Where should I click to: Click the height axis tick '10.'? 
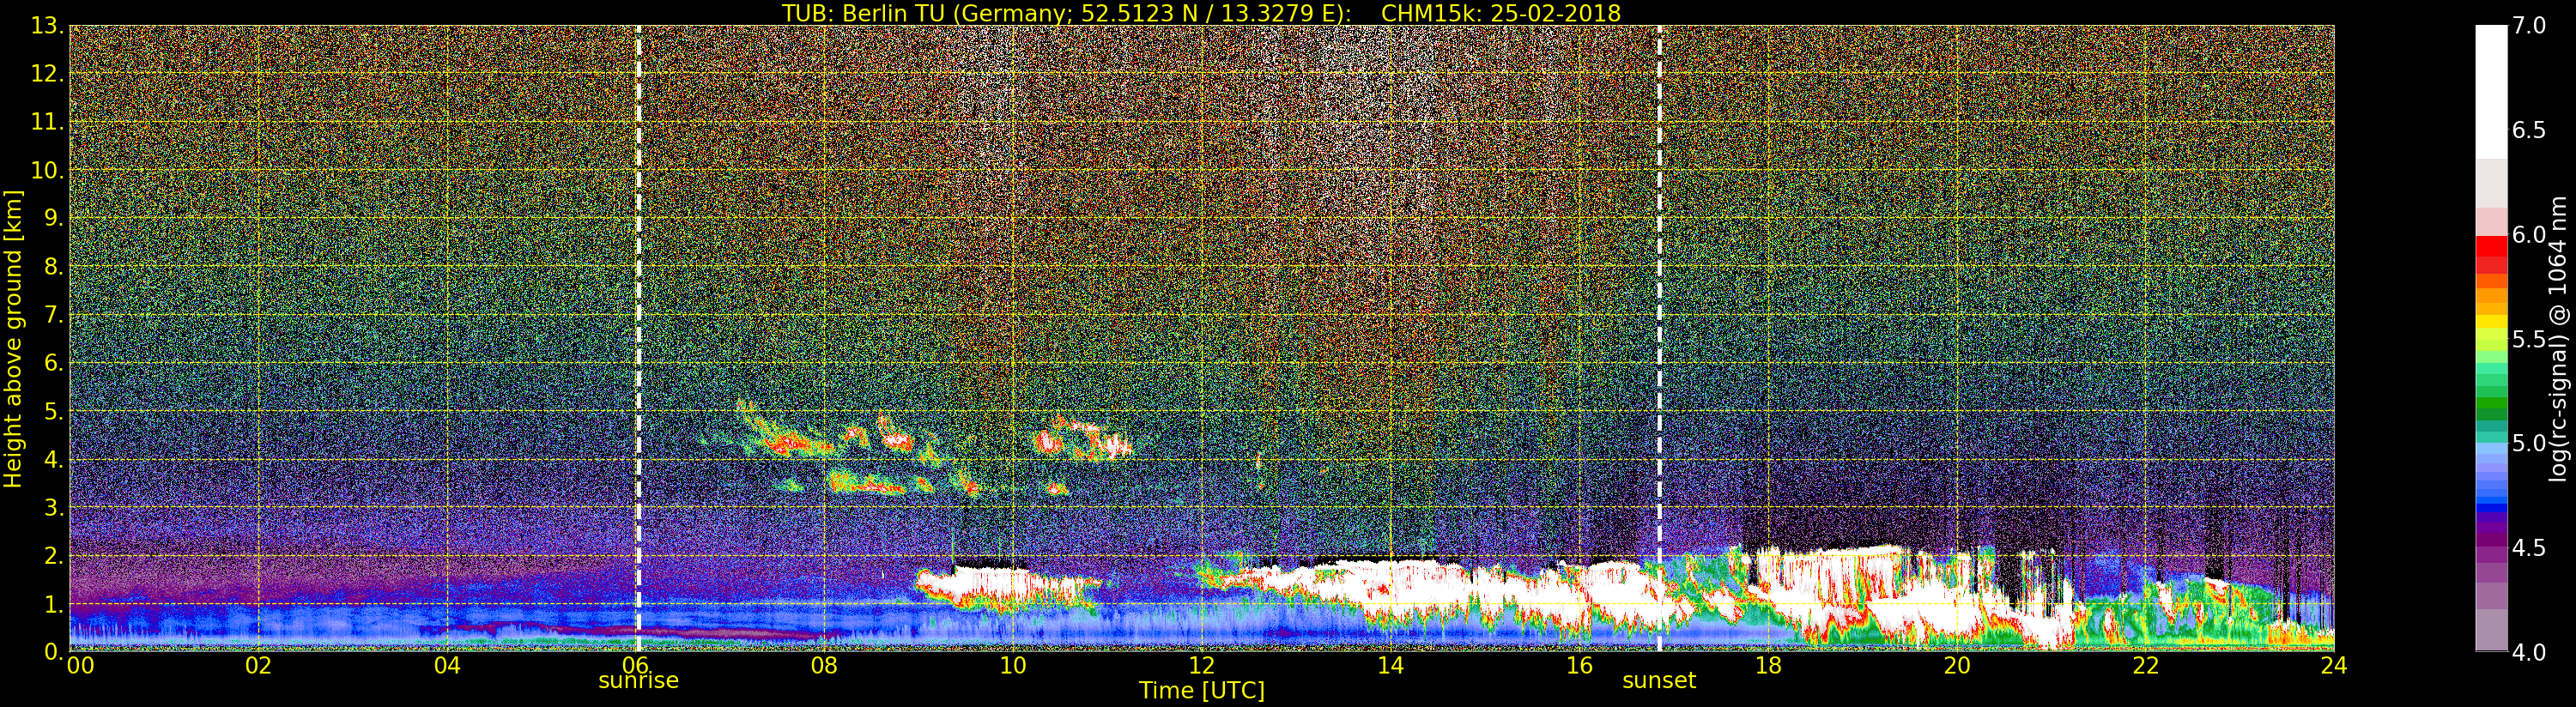[x=47, y=170]
